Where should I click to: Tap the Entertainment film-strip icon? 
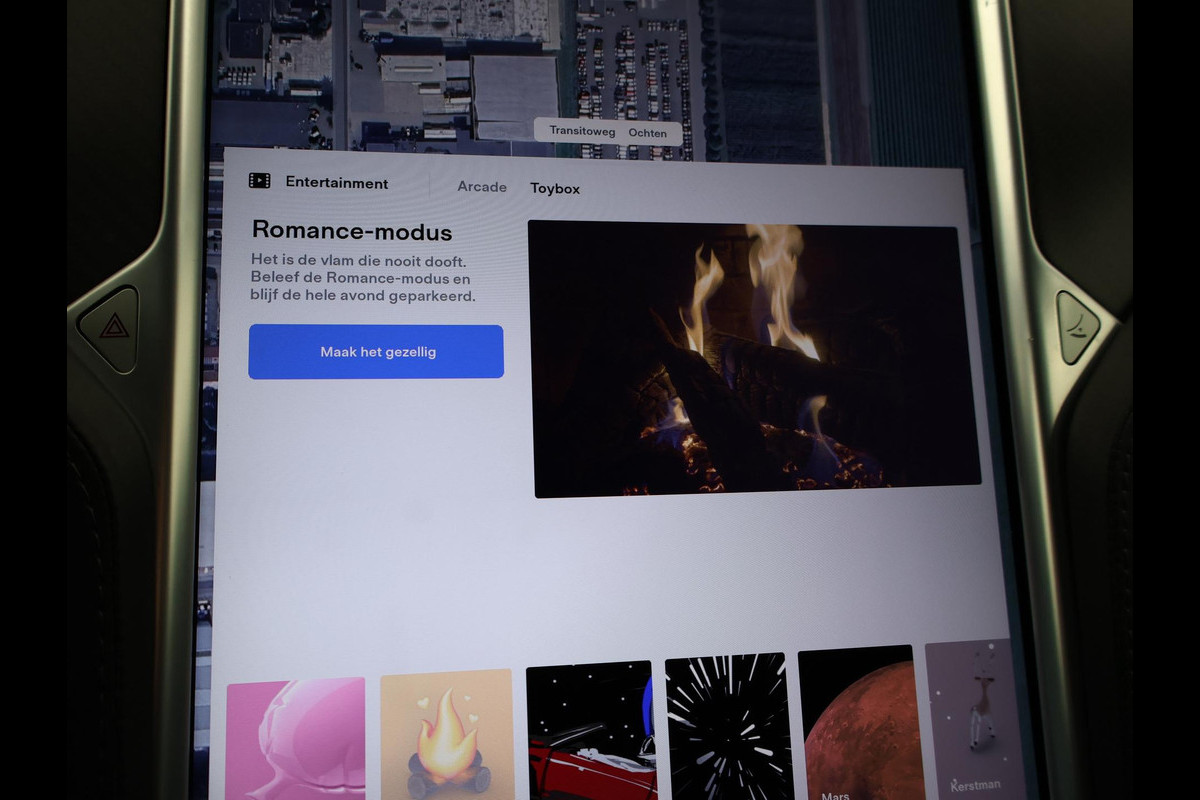[259, 181]
